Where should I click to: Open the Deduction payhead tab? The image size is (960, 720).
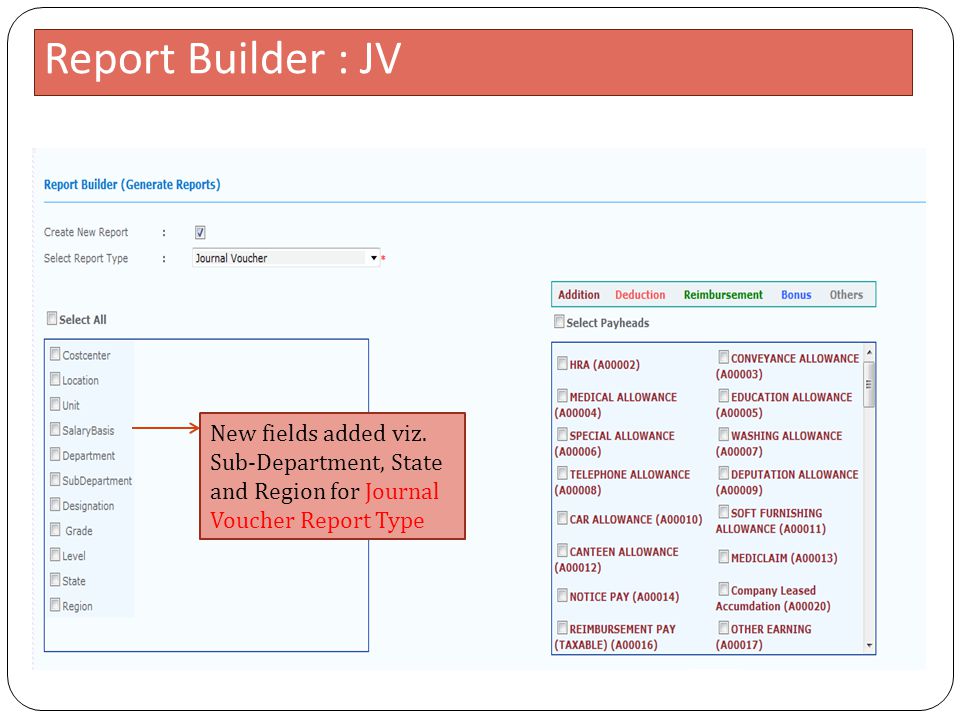click(x=640, y=294)
